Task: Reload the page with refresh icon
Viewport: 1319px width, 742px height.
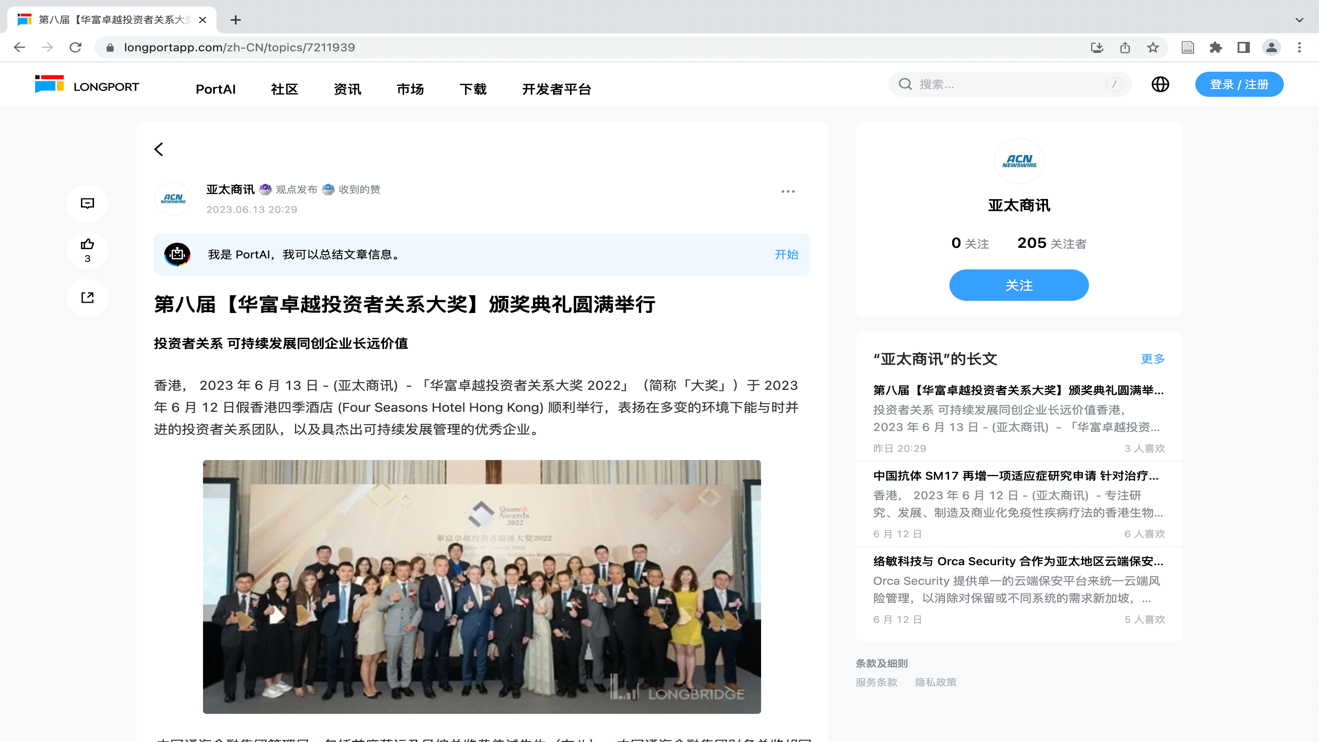Action: pos(75,47)
